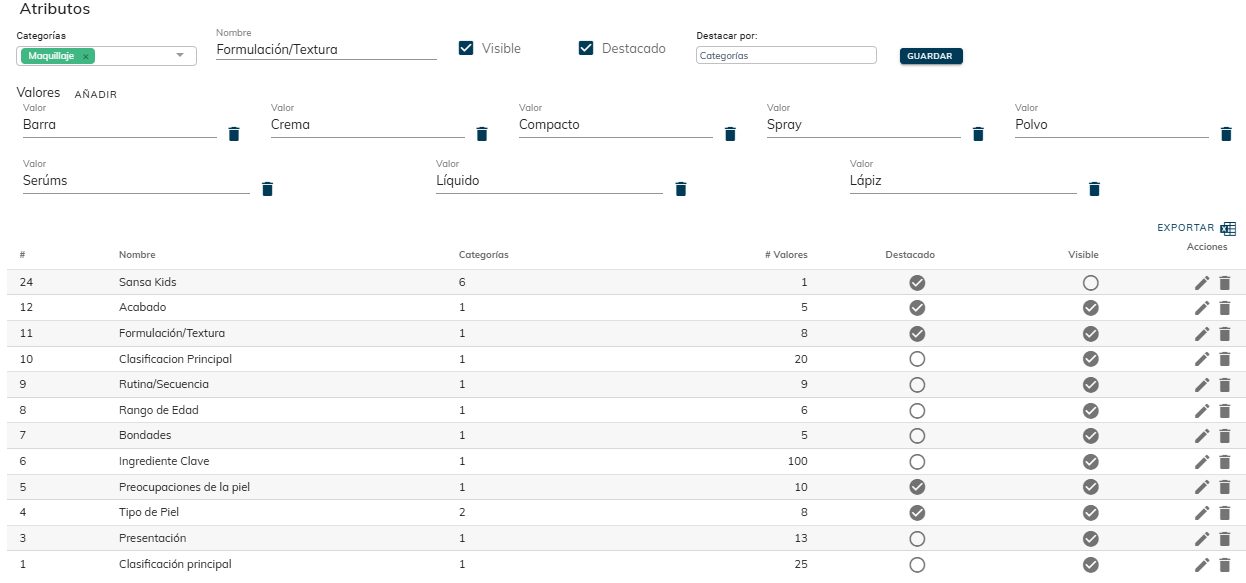Click the GUARDAR button

930,56
